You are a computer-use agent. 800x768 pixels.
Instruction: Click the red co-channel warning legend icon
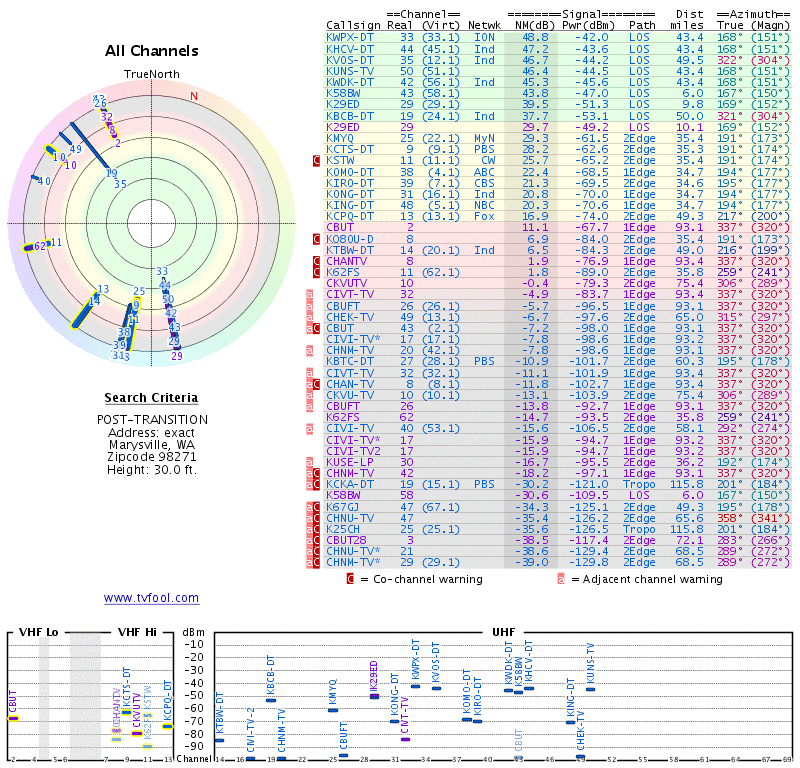click(350, 579)
